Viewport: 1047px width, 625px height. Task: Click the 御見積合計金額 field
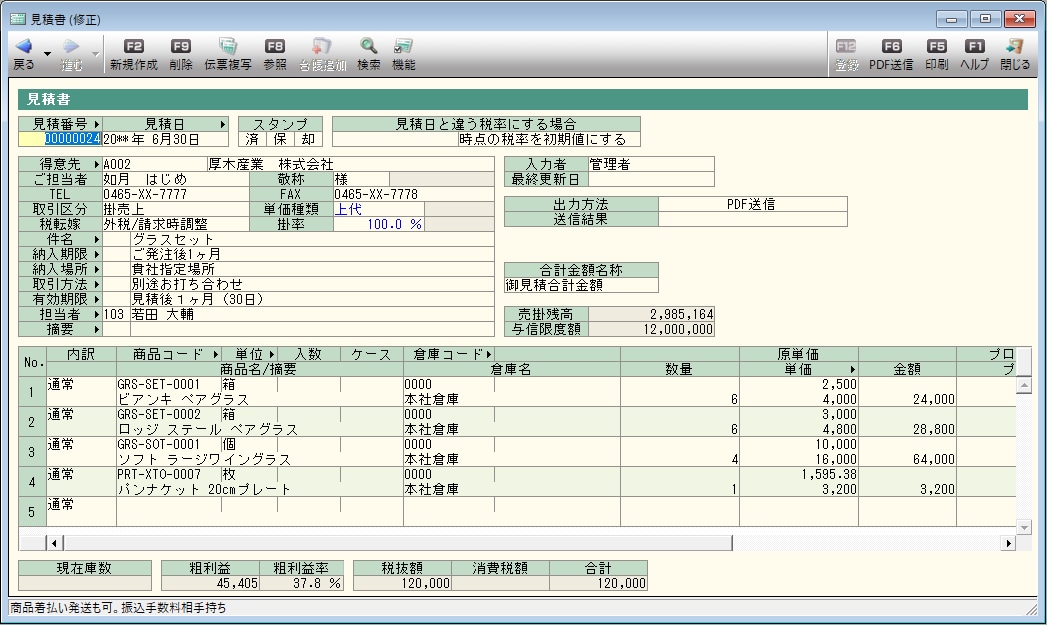pos(581,285)
